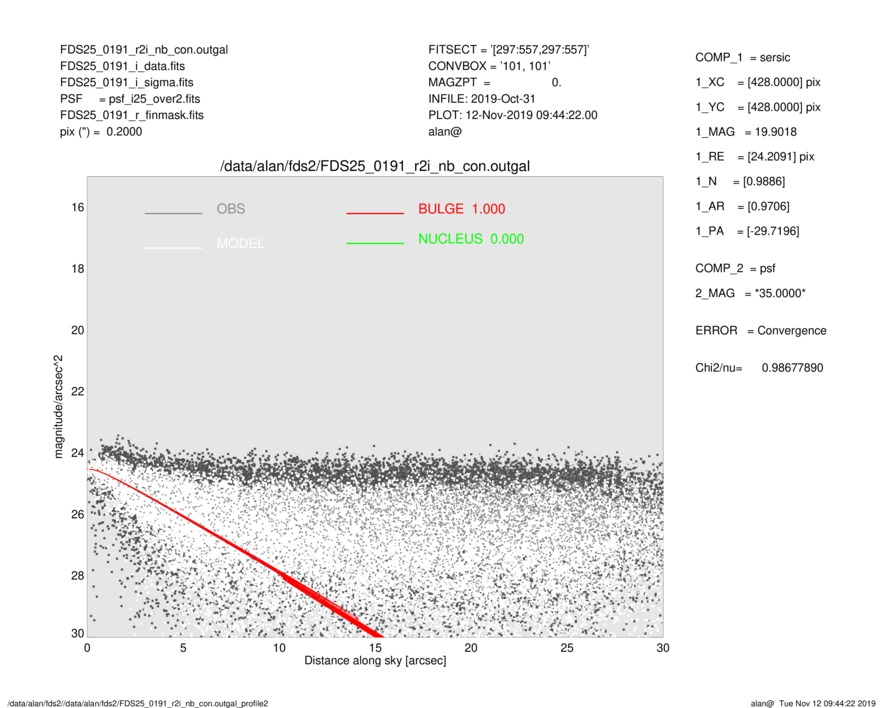This screenshot has height=708, width=885.
Task: Click the y-axis tick label 24
Action: 77,453
